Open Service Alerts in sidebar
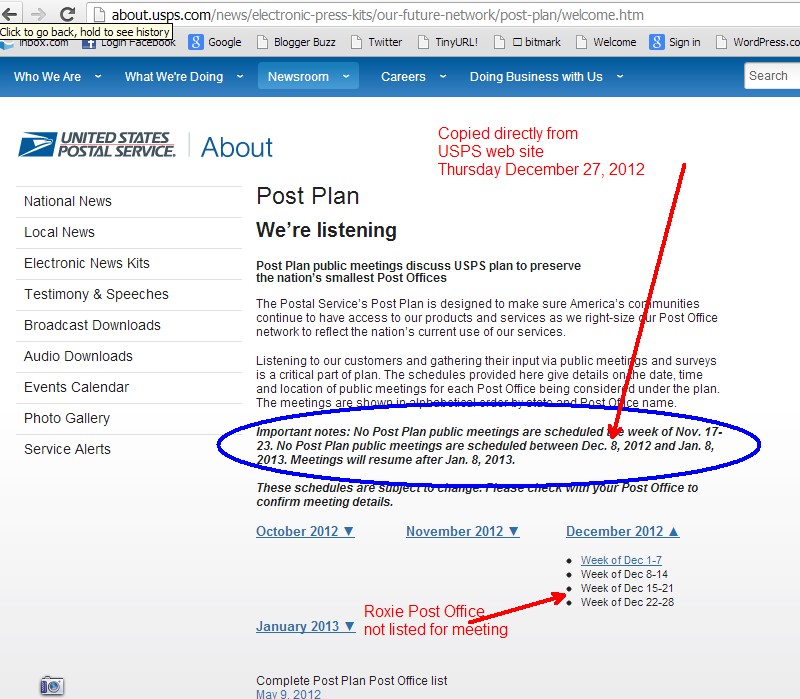The width and height of the screenshot is (800, 699). 67,449
